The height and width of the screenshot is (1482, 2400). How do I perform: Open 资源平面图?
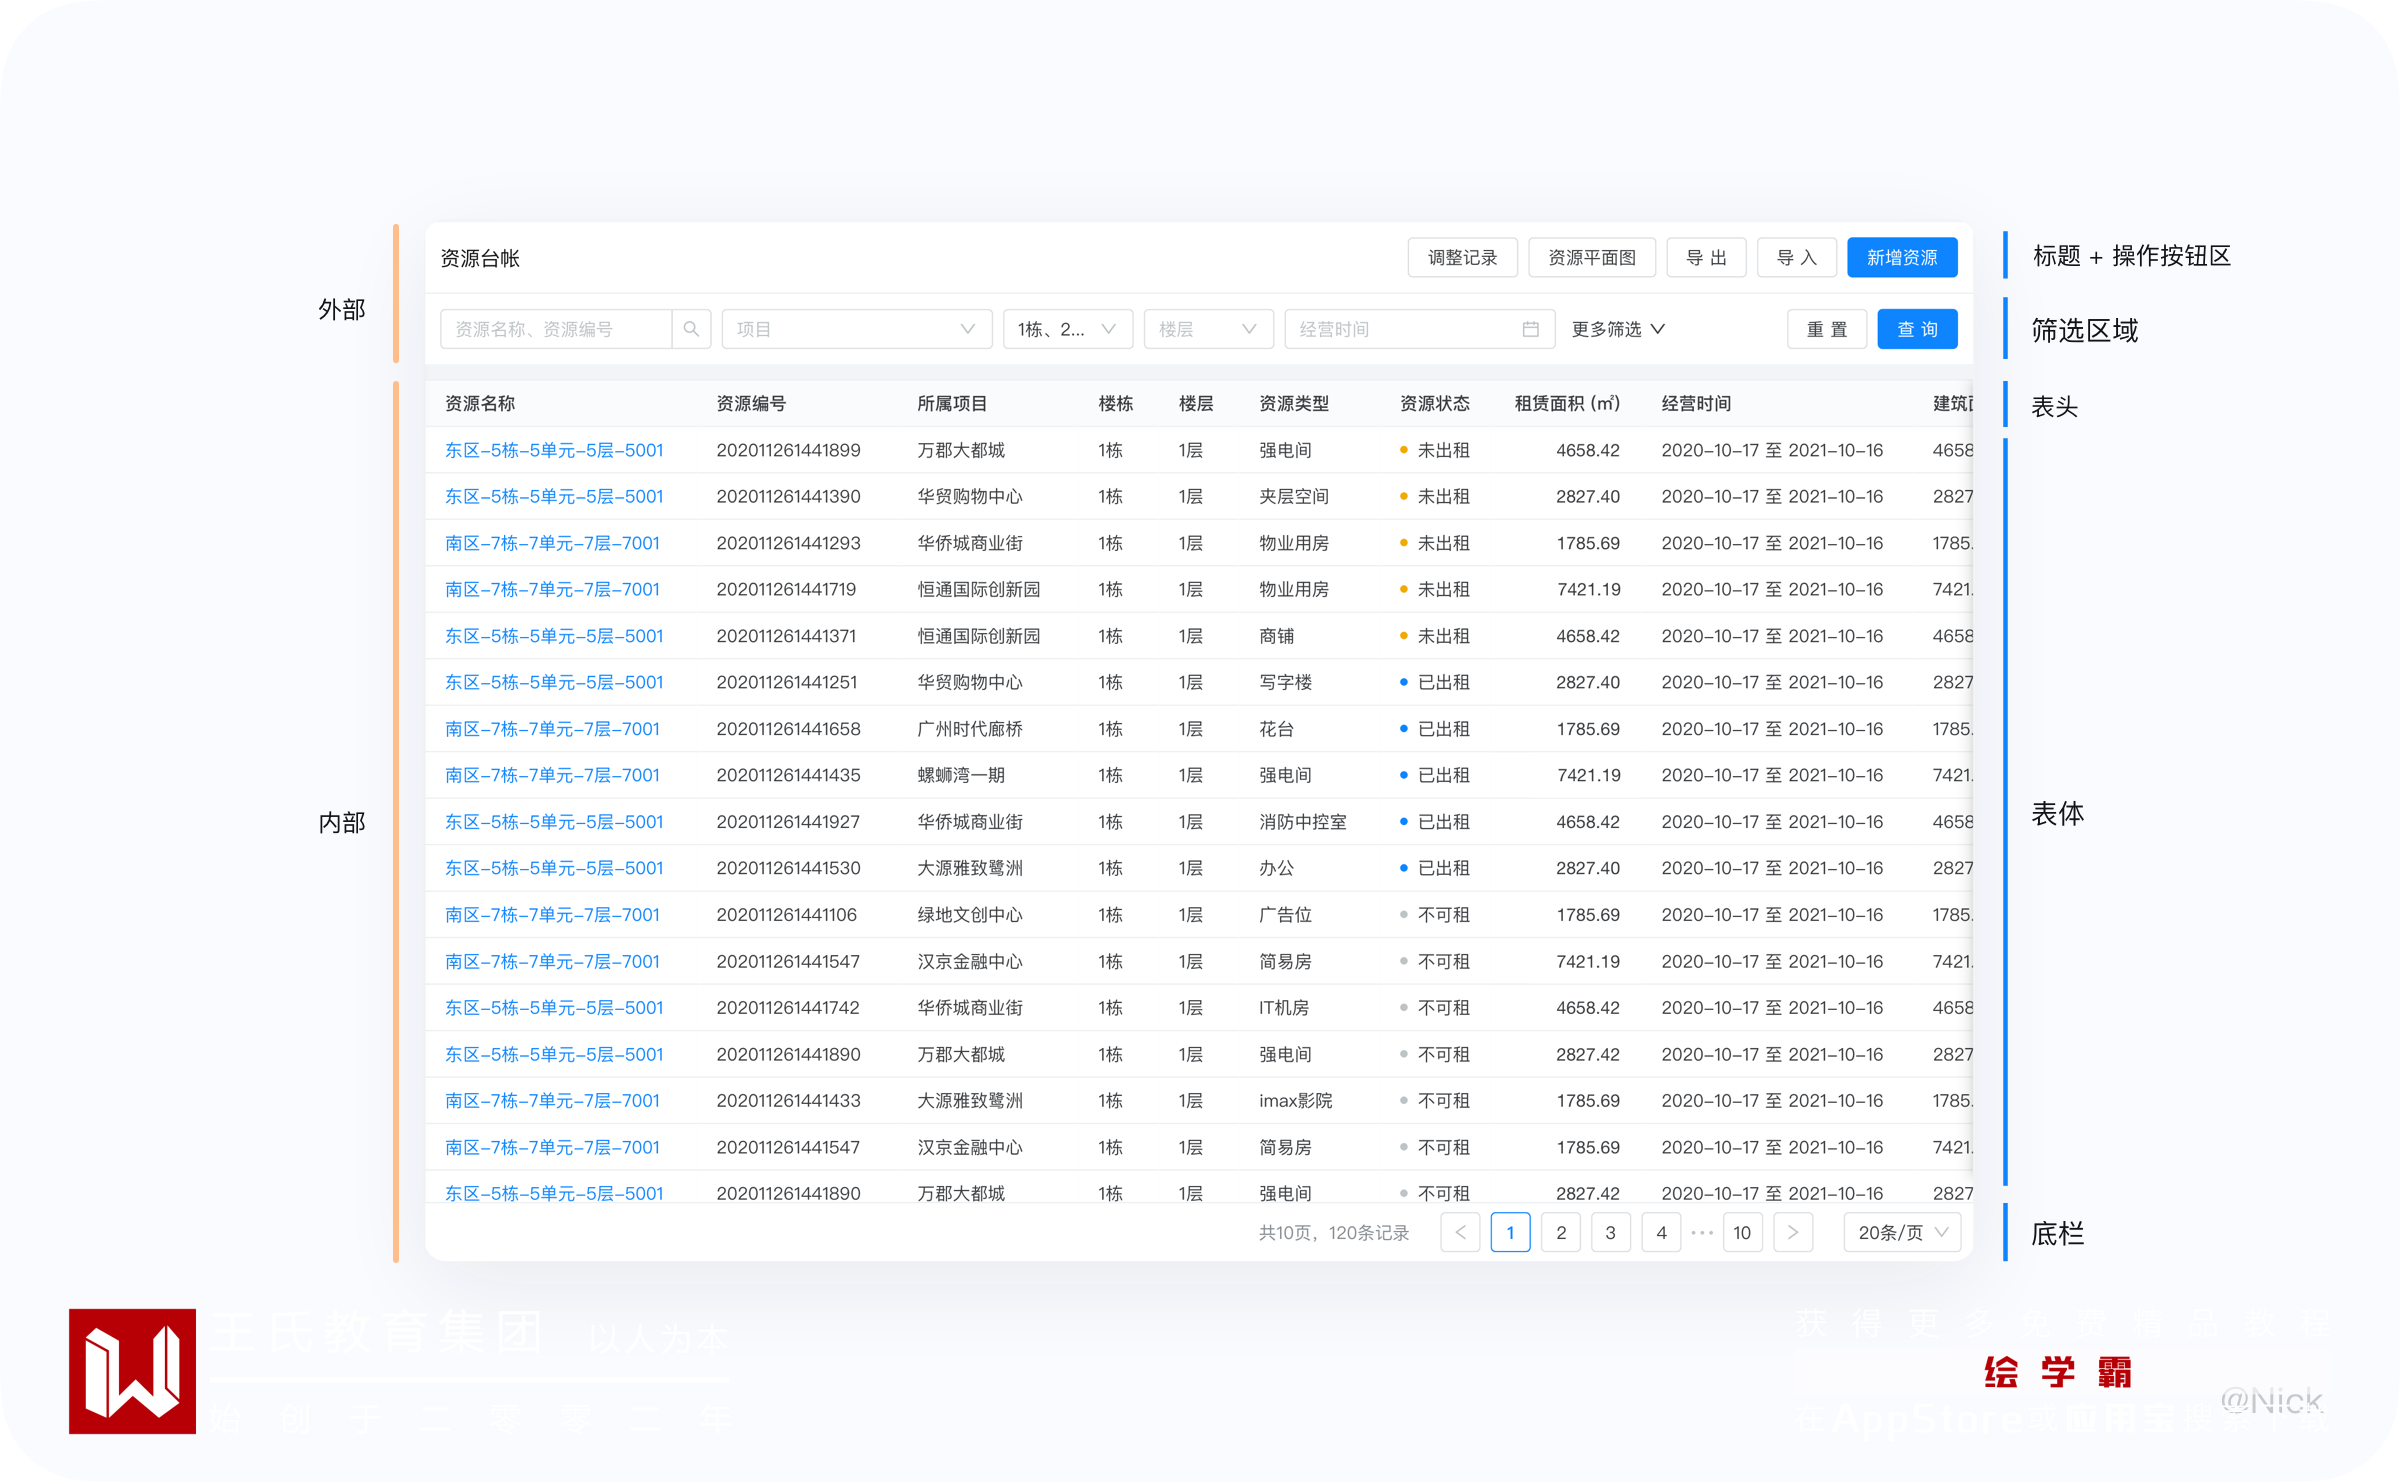coord(1591,258)
